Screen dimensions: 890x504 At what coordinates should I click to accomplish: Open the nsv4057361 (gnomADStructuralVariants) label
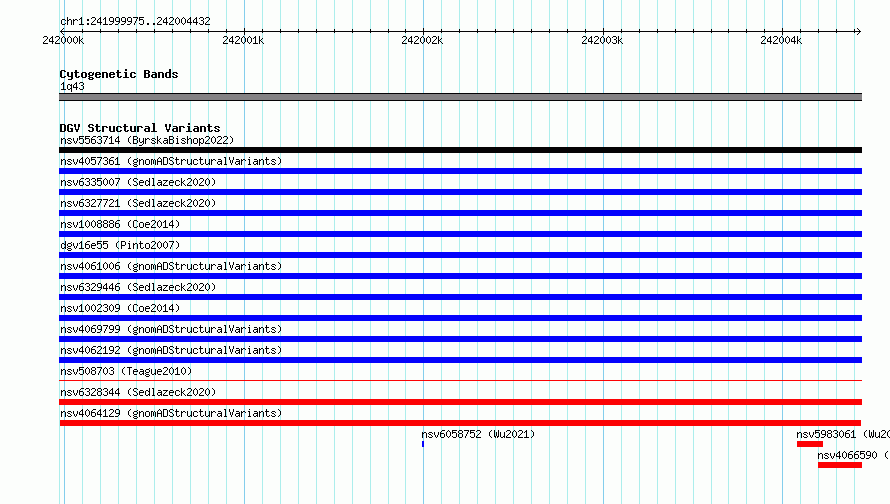pyautogui.click(x=171, y=161)
